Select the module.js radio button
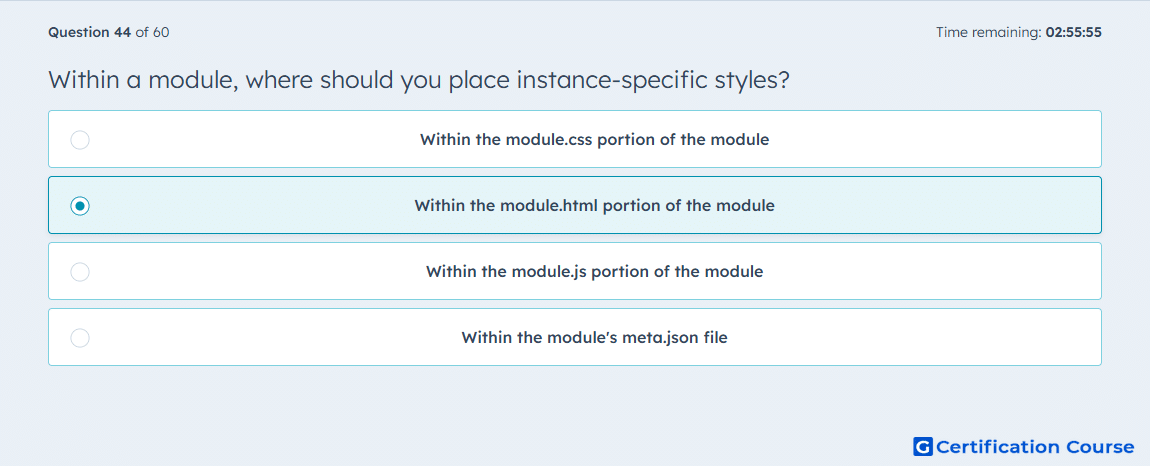The height and width of the screenshot is (466, 1150). [80, 272]
